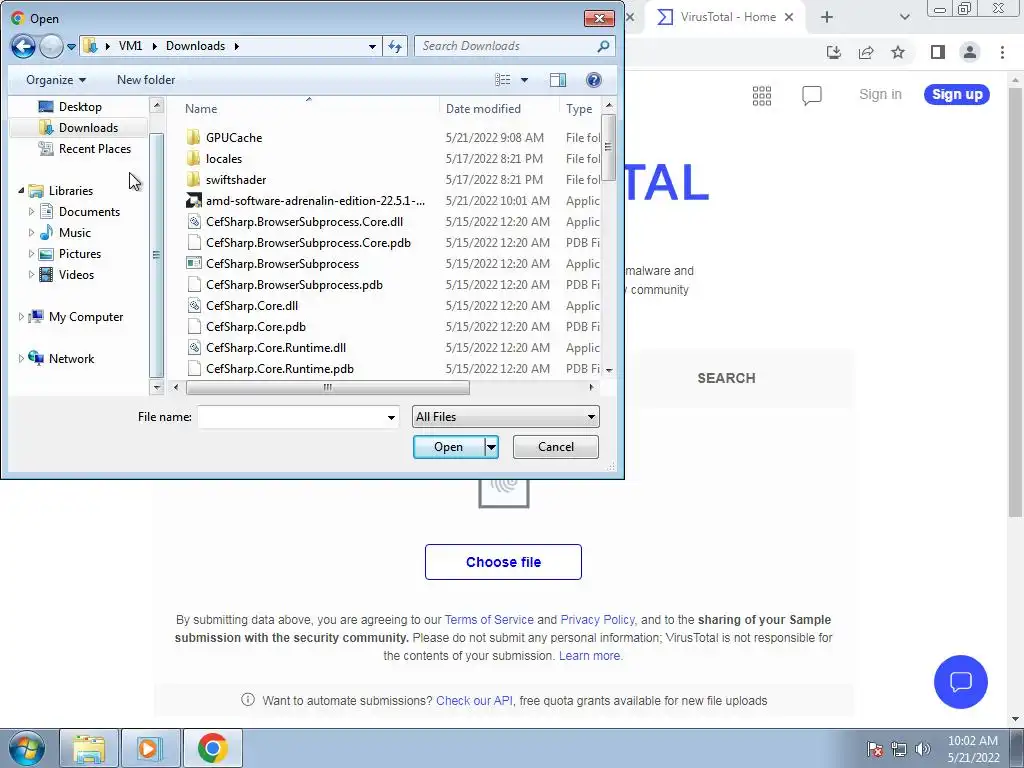Toggle the preview pane icon
Image resolution: width=1024 pixels, height=768 pixels.
coord(558,80)
